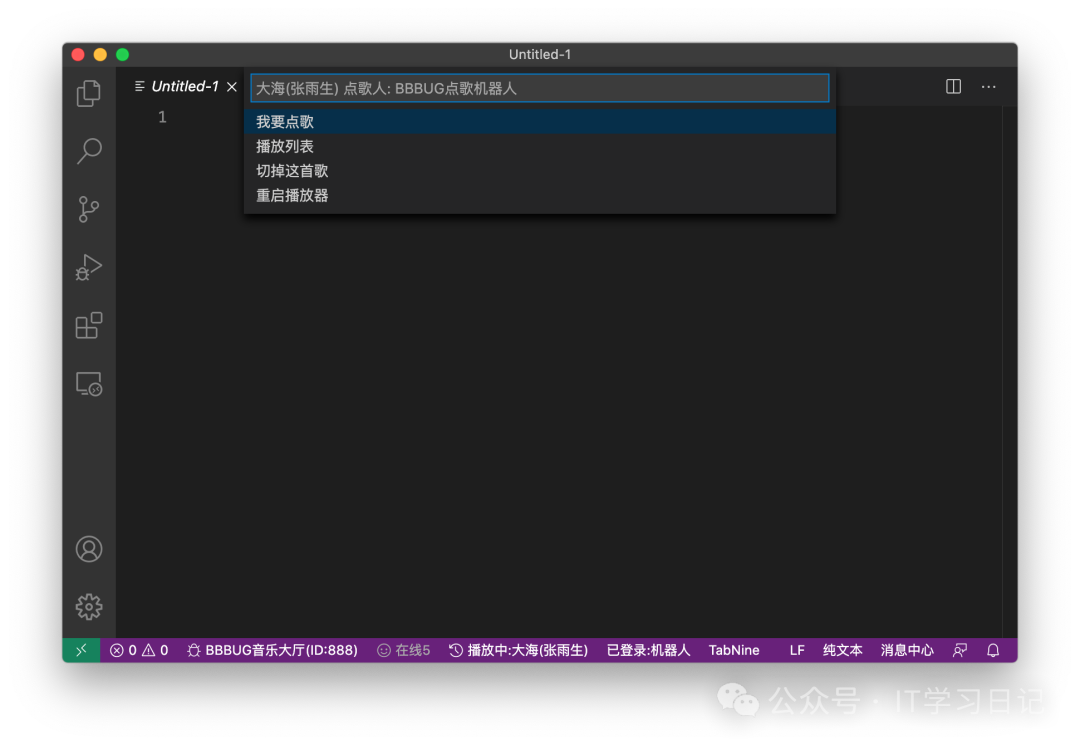Choose 重启播放器 option
Image resolution: width=1080 pixels, height=745 pixels.
pyautogui.click(x=292, y=196)
